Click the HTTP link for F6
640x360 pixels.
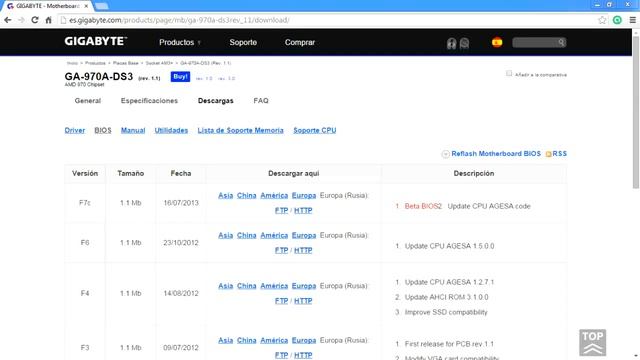(x=303, y=251)
